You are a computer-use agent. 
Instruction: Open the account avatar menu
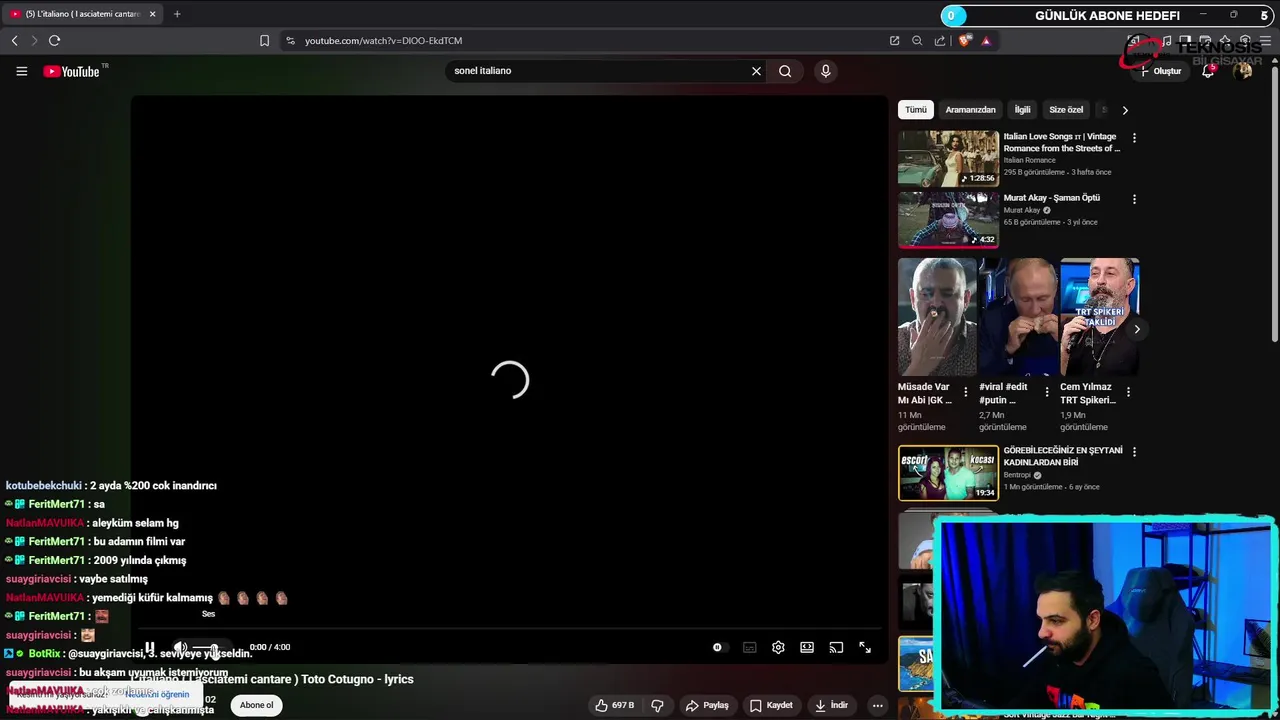point(1243,71)
